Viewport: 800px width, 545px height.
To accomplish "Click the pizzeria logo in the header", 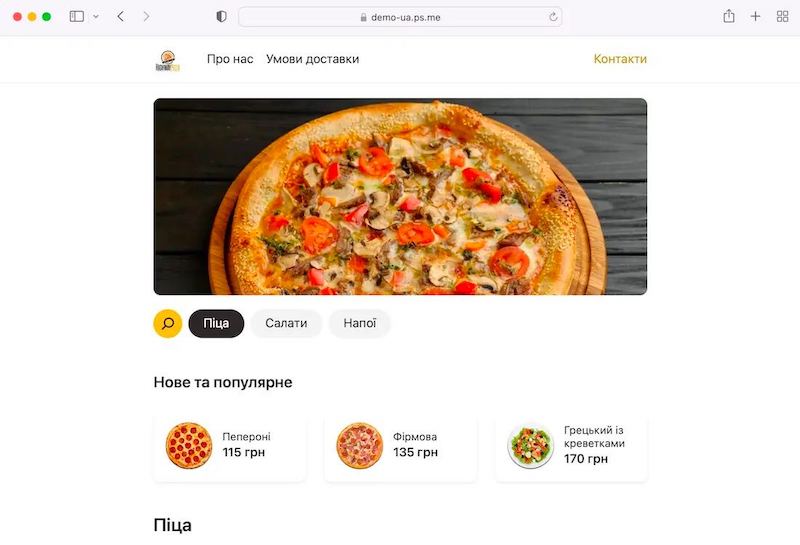I will [168, 61].
